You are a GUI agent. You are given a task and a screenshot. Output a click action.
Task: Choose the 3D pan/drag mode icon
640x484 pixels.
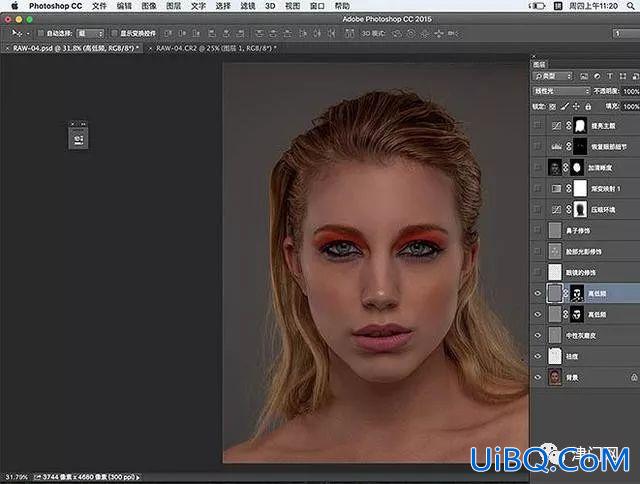click(425, 33)
